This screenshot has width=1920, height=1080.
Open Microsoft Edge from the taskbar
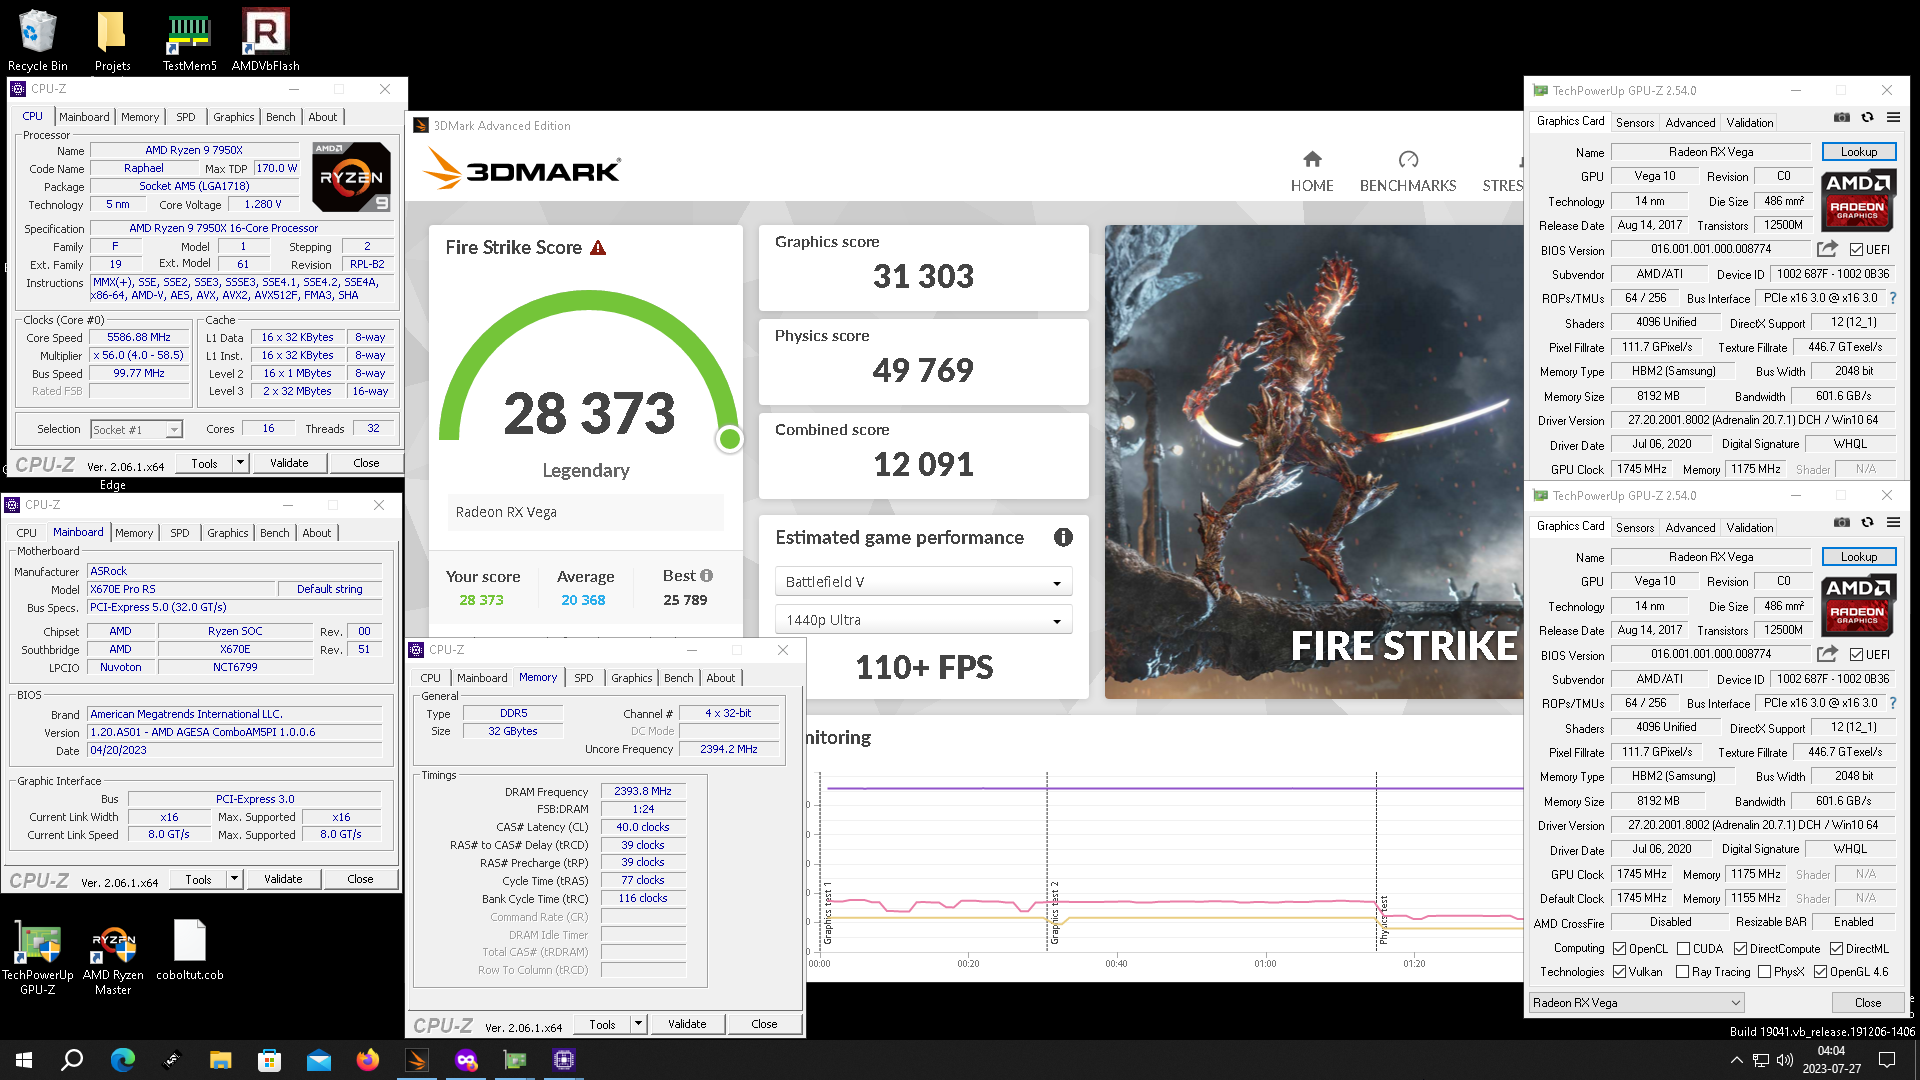tap(122, 1060)
